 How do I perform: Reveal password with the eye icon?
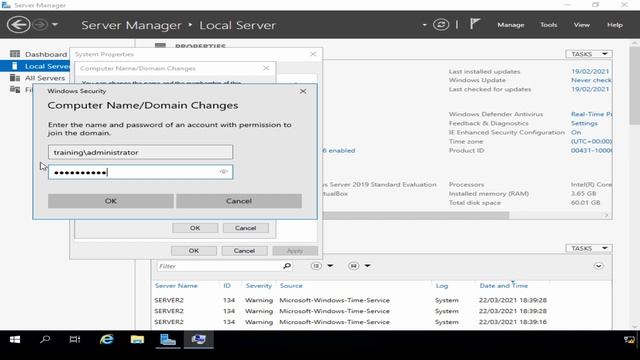[224, 172]
